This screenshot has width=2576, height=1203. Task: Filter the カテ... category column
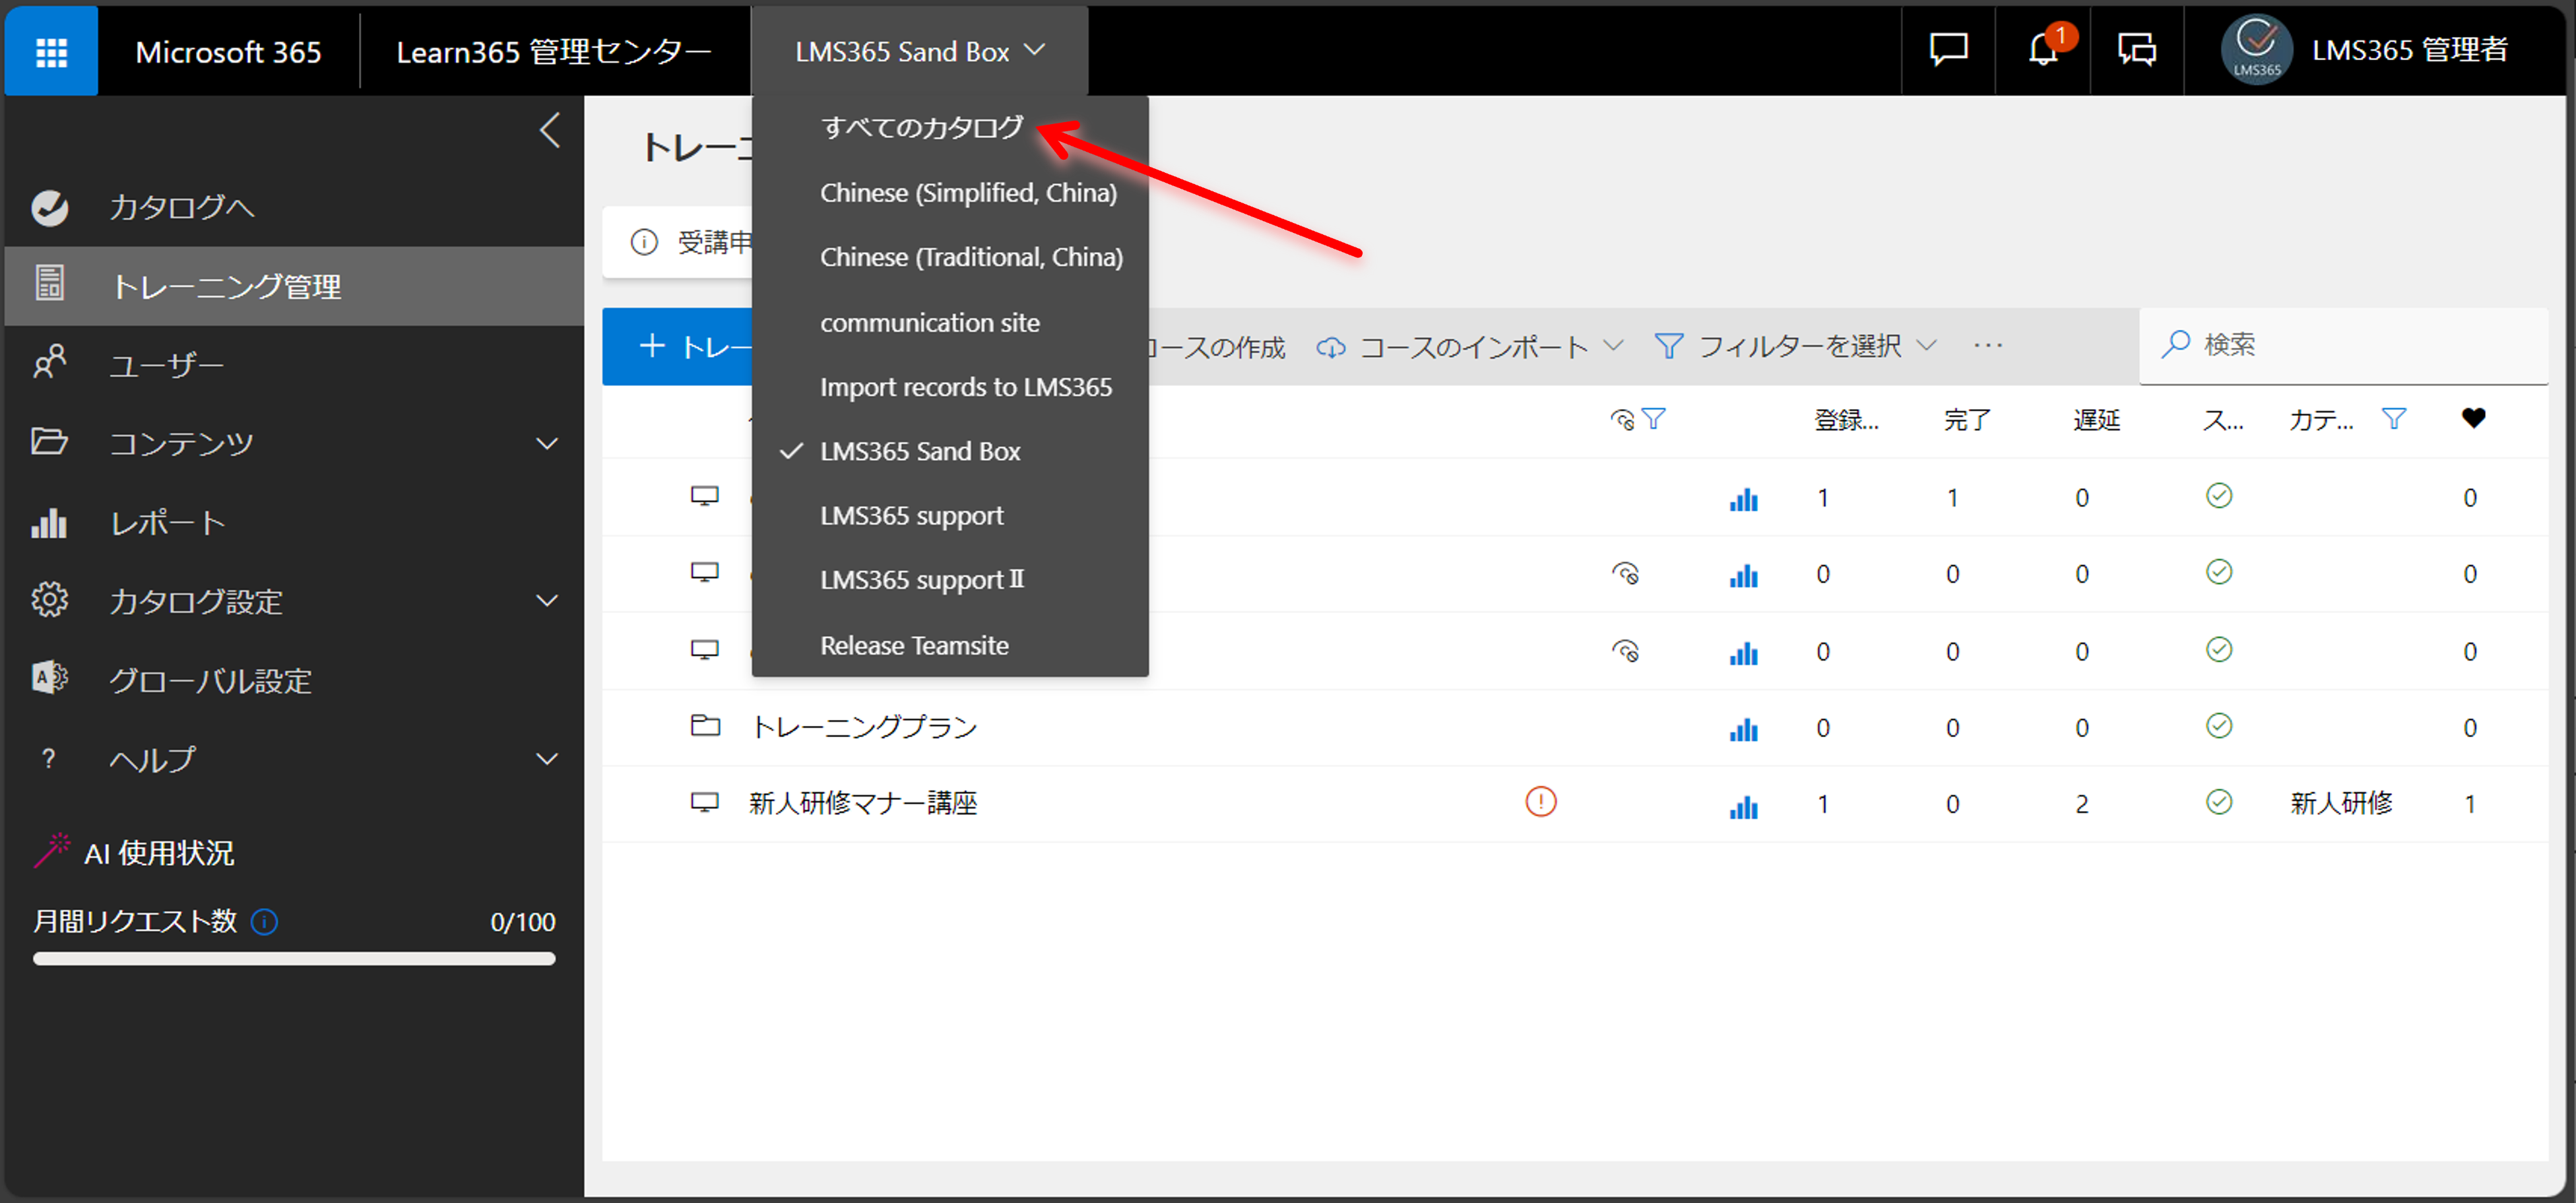pos(2393,419)
